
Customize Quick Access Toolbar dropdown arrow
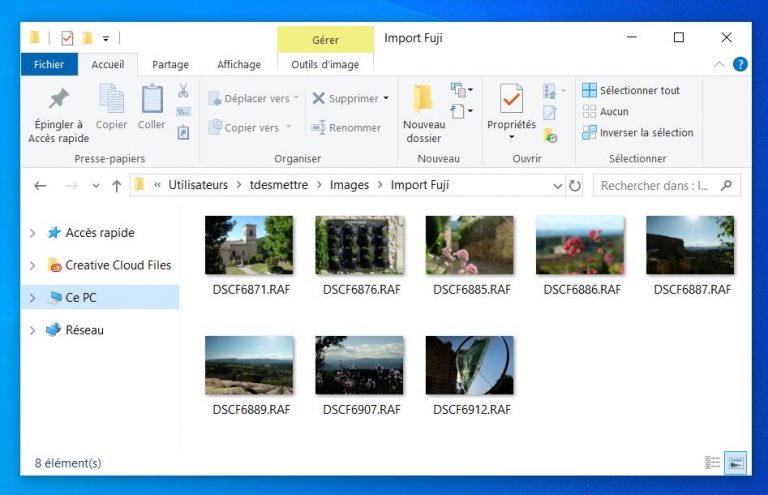pyautogui.click(x=106, y=38)
